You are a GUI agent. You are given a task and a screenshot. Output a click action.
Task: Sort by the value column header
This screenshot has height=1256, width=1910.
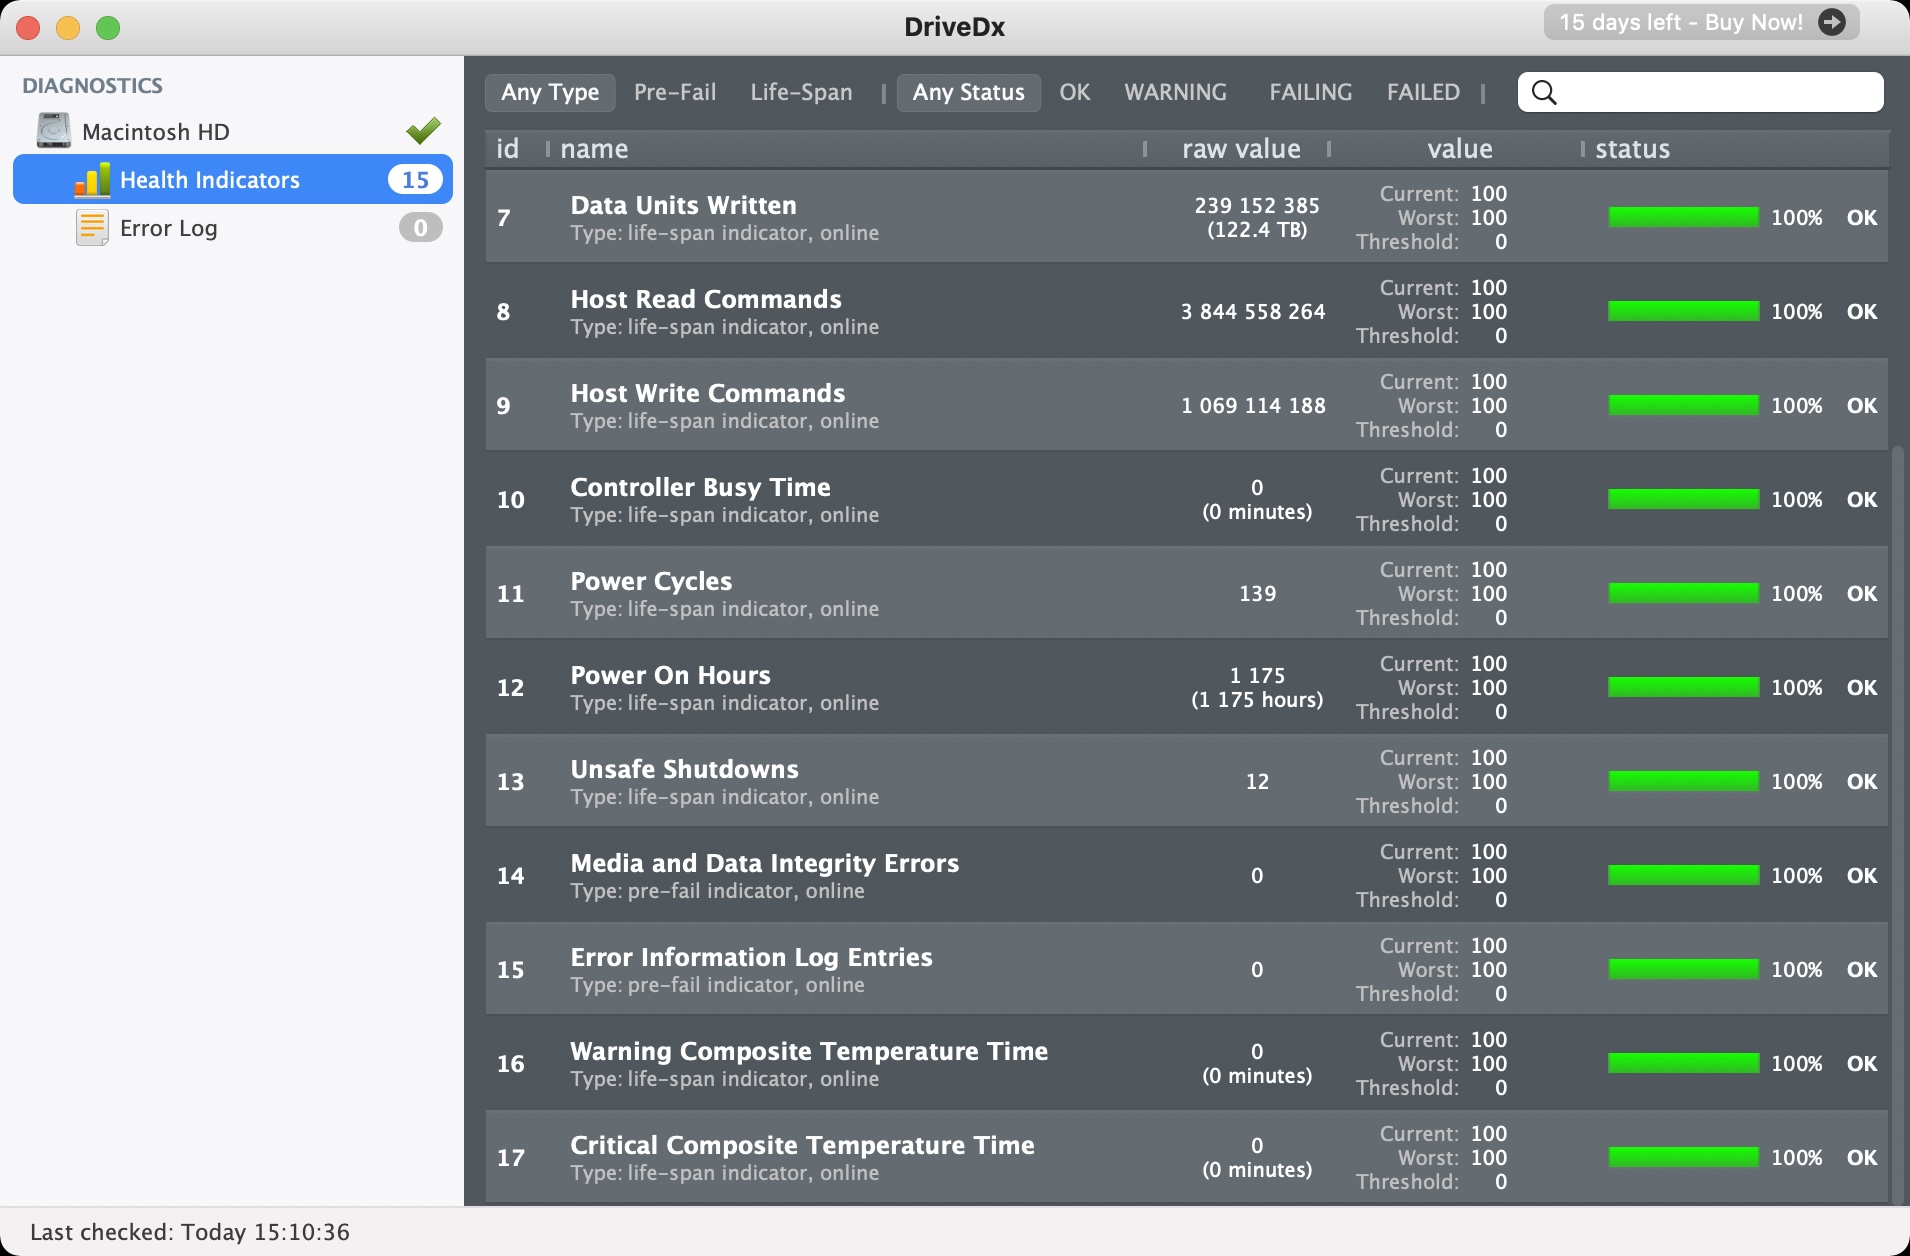click(x=1460, y=149)
